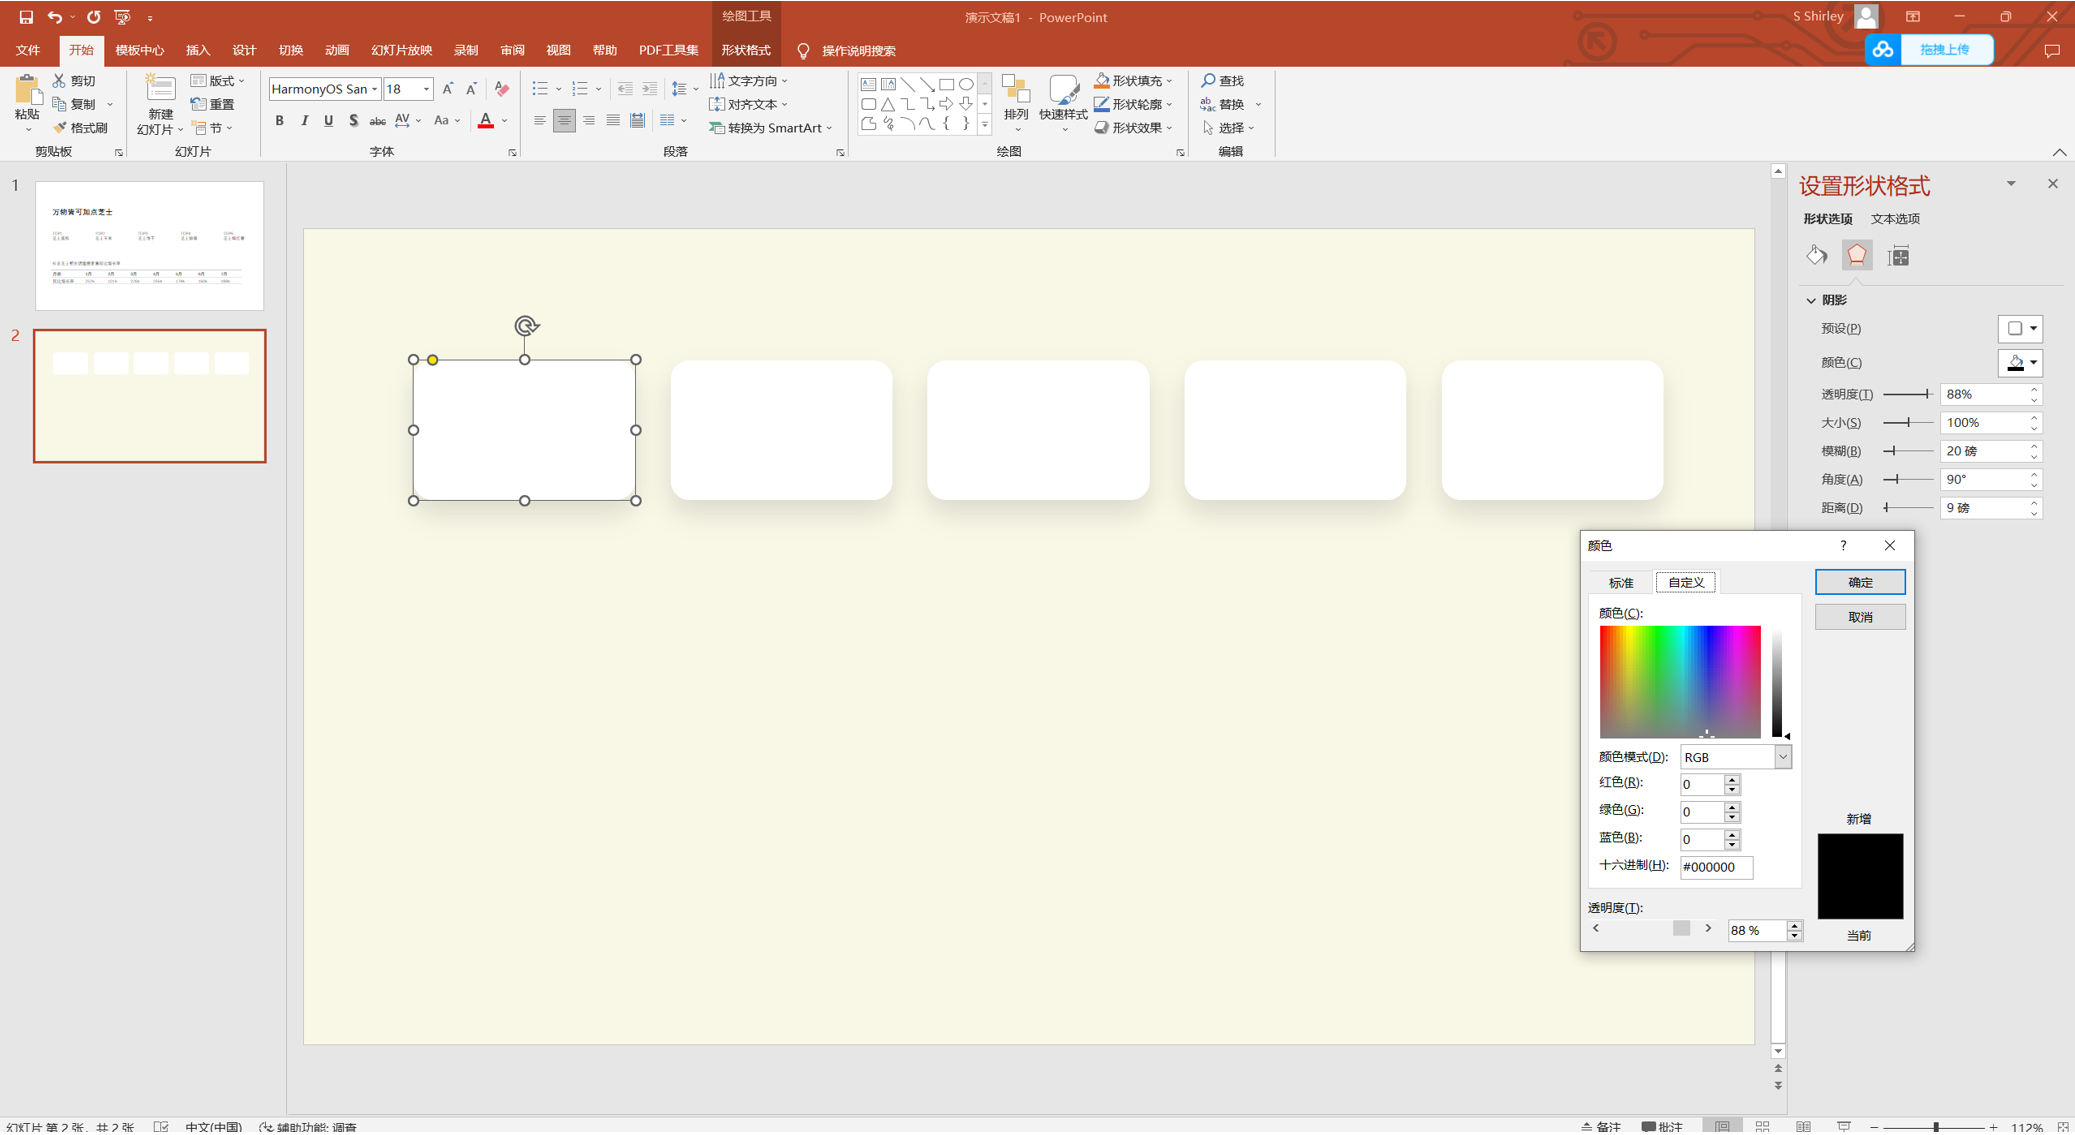Switch to the Standard tab in color dialog
The height and width of the screenshot is (1135, 2075).
[x=1621, y=582]
